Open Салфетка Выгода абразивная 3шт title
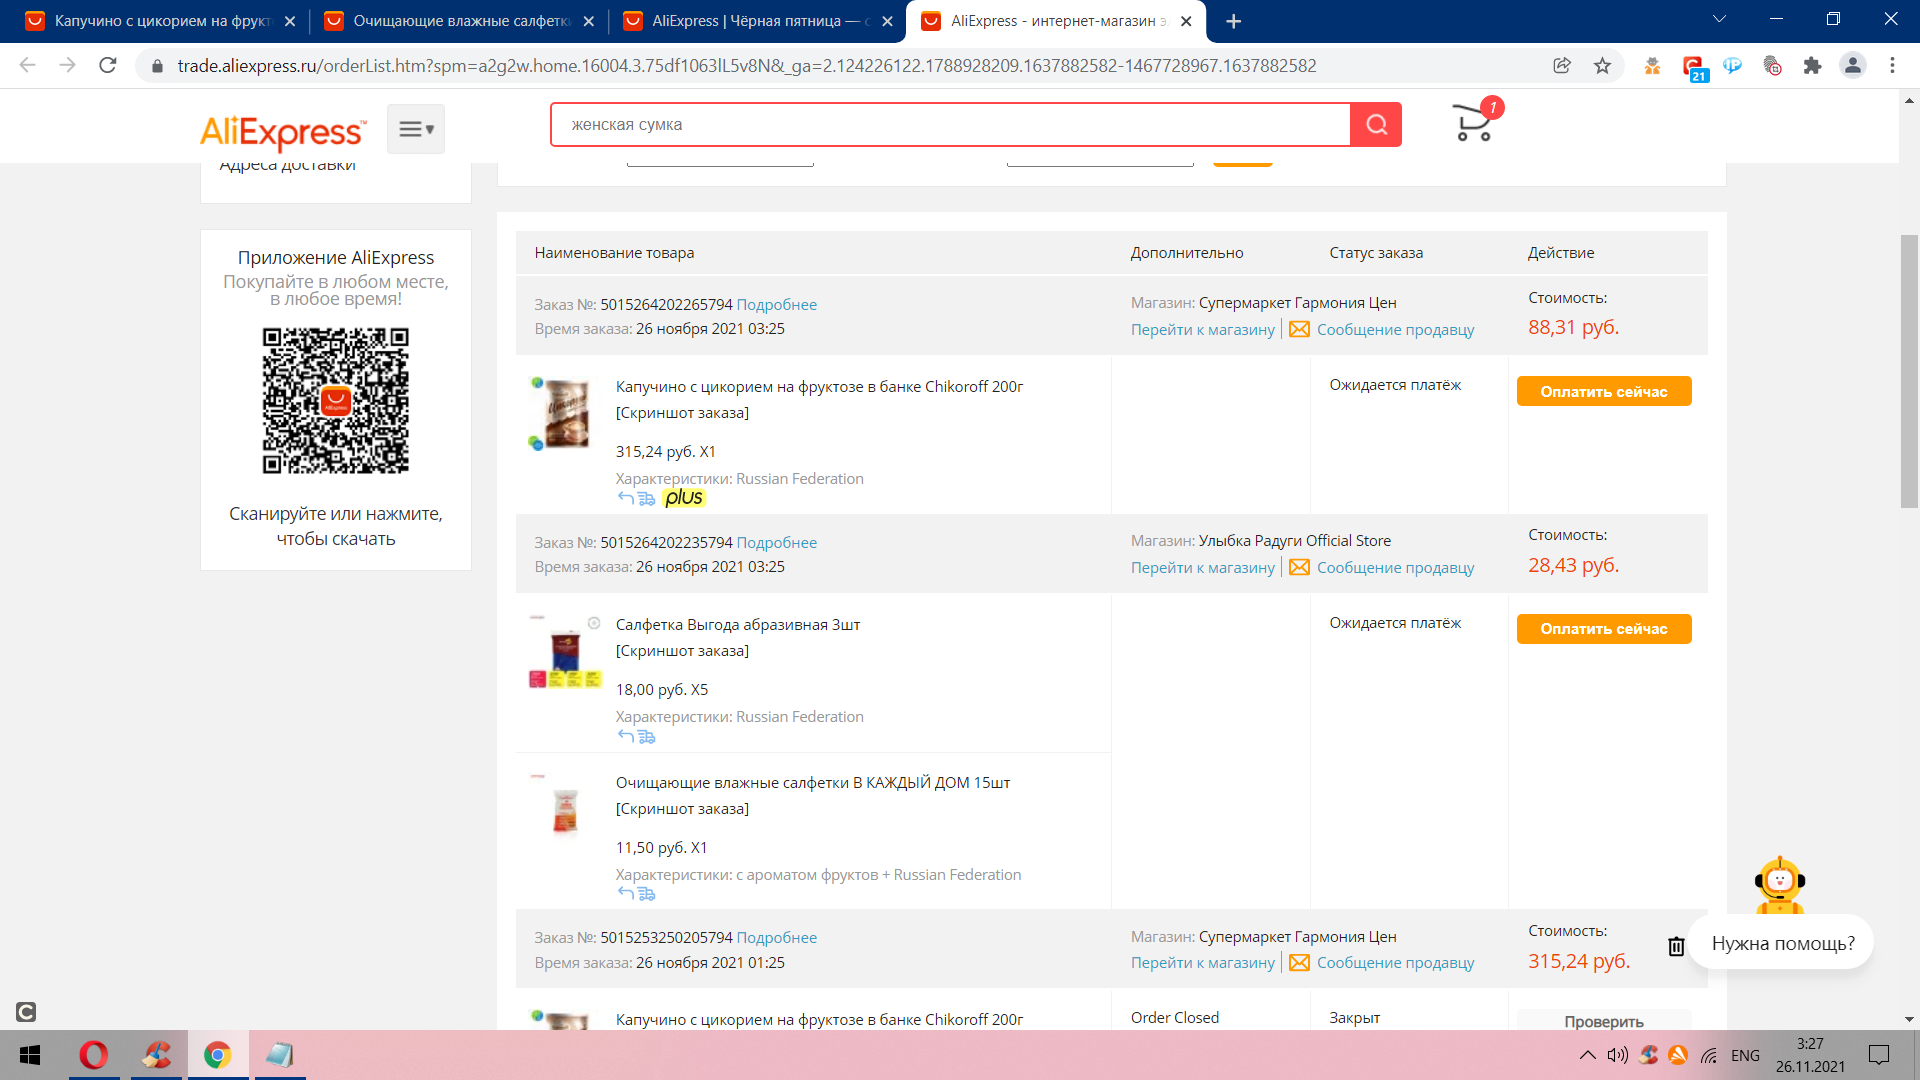 tap(738, 625)
